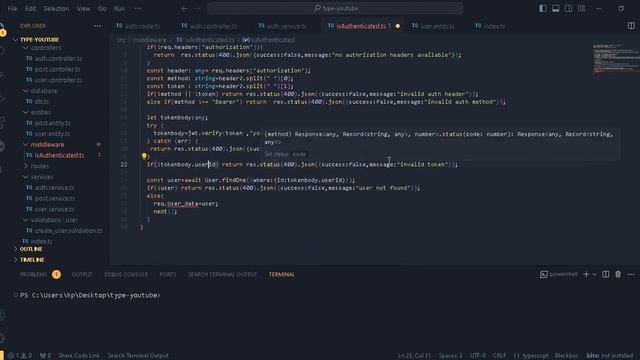Viewport: 640px width, 360px height.
Task: Go back with the title bar arrow
Action: (x=184, y=8)
